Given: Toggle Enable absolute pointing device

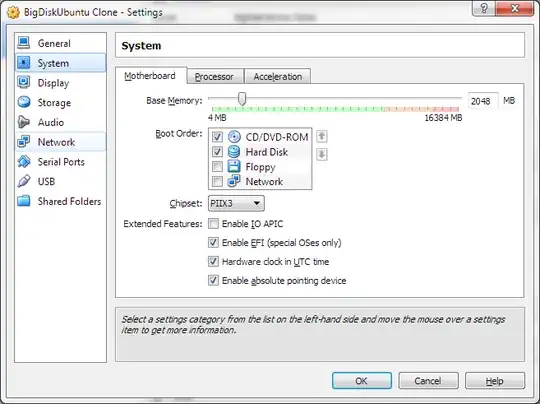Looking at the screenshot, I should [213, 280].
